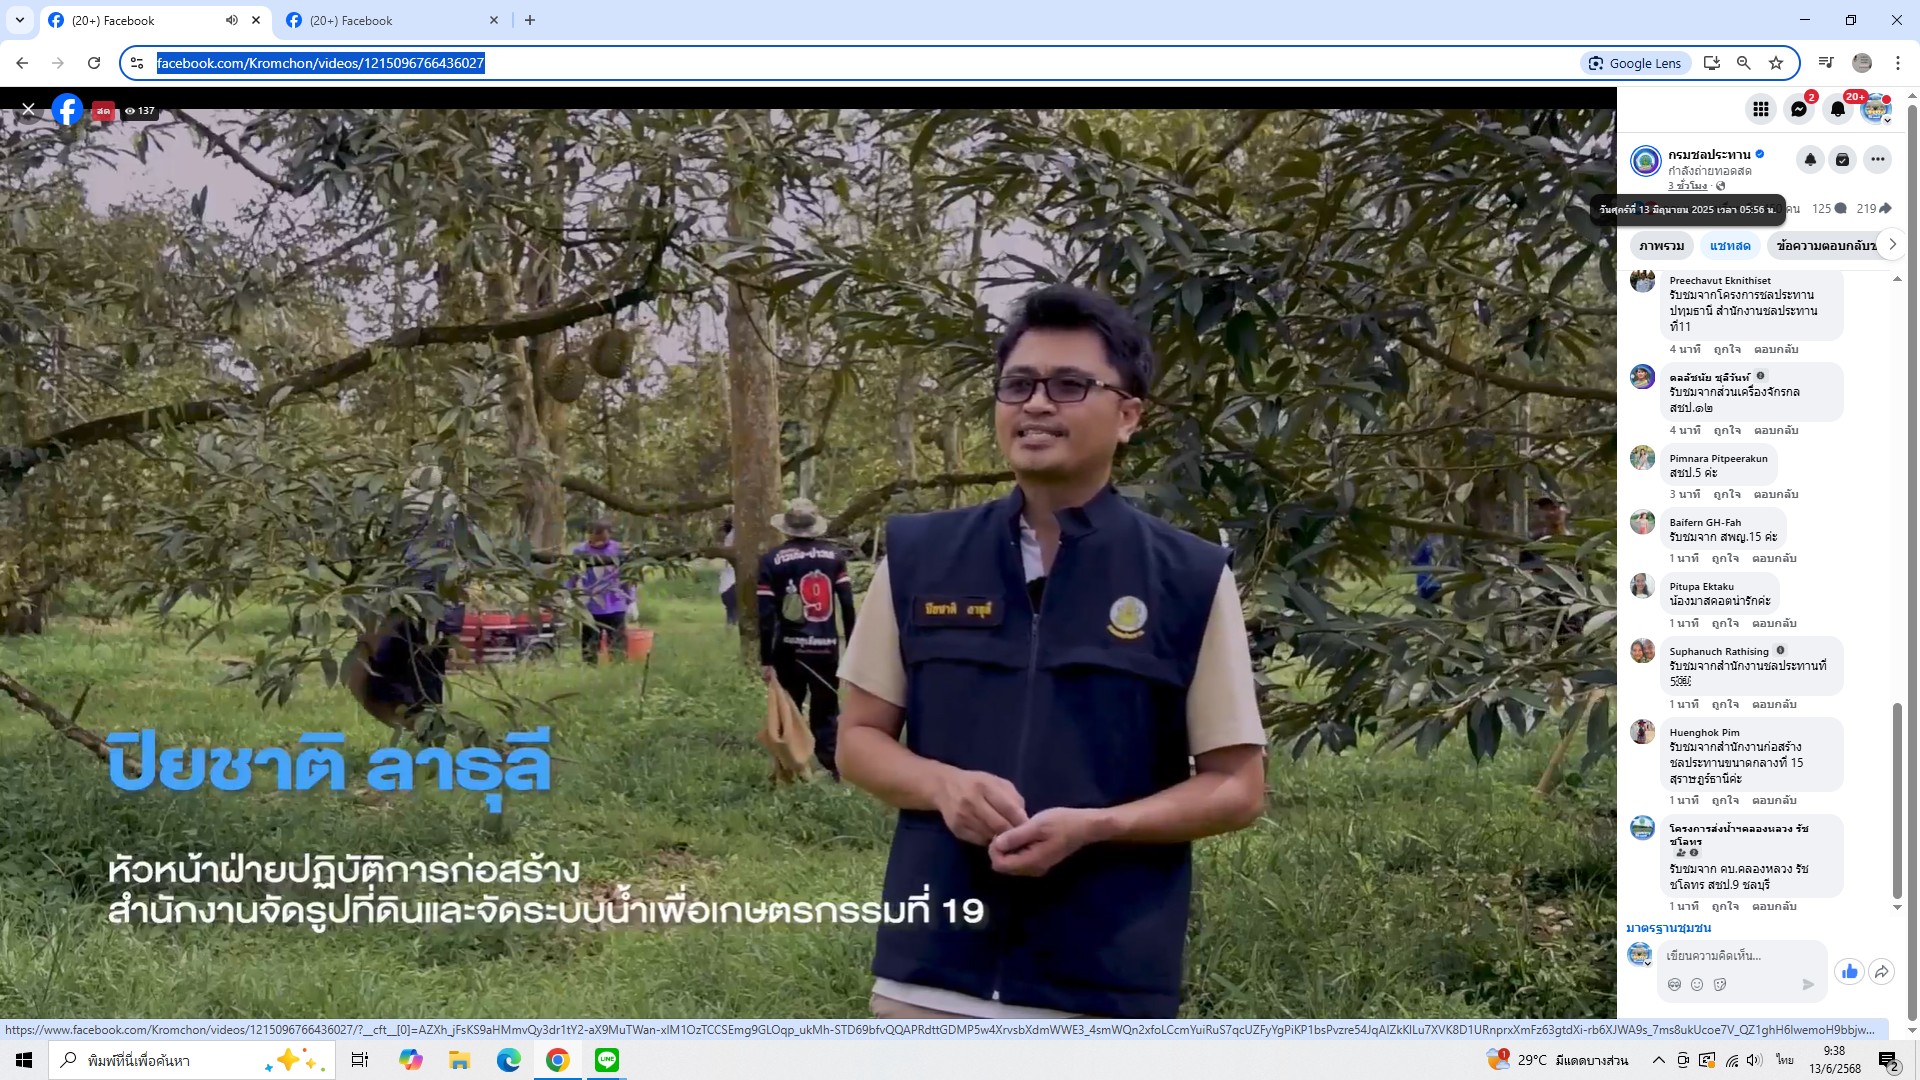Open the volume control in system tray

pos(1755,1060)
